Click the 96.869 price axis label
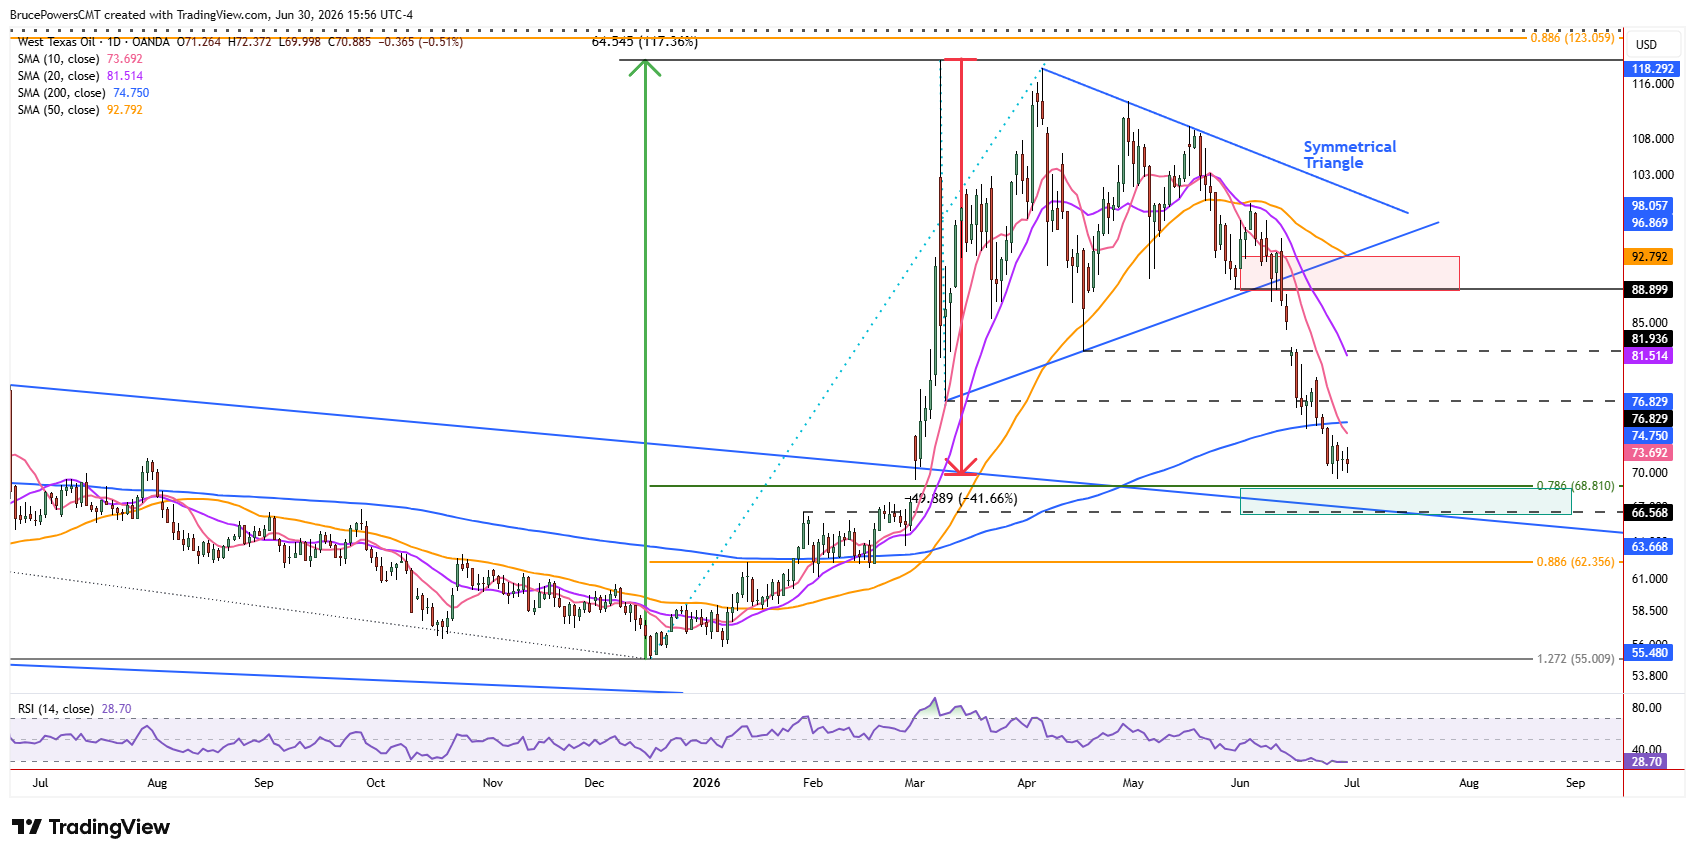1695x857 pixels. pos(1650,223)
